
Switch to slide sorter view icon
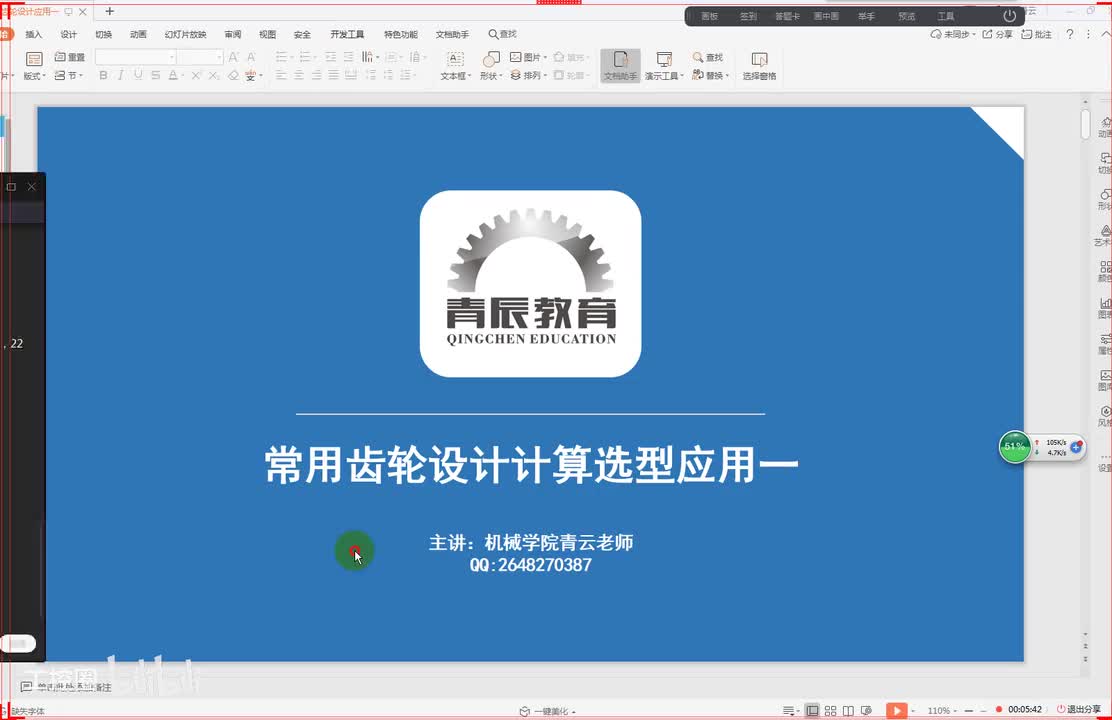tap(830, 710)
